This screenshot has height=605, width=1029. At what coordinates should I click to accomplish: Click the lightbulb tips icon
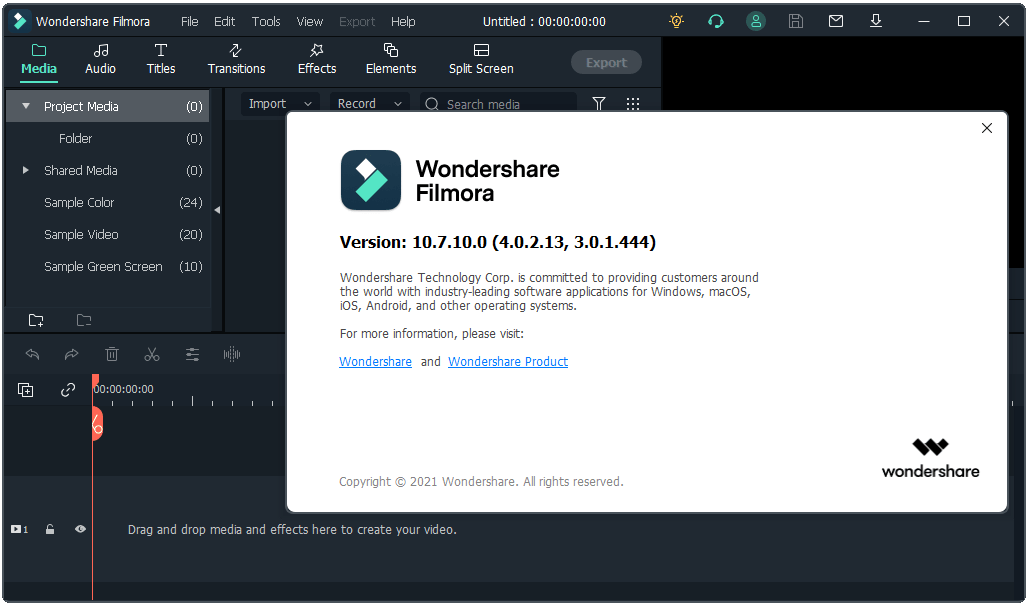(x=677, y=21)
